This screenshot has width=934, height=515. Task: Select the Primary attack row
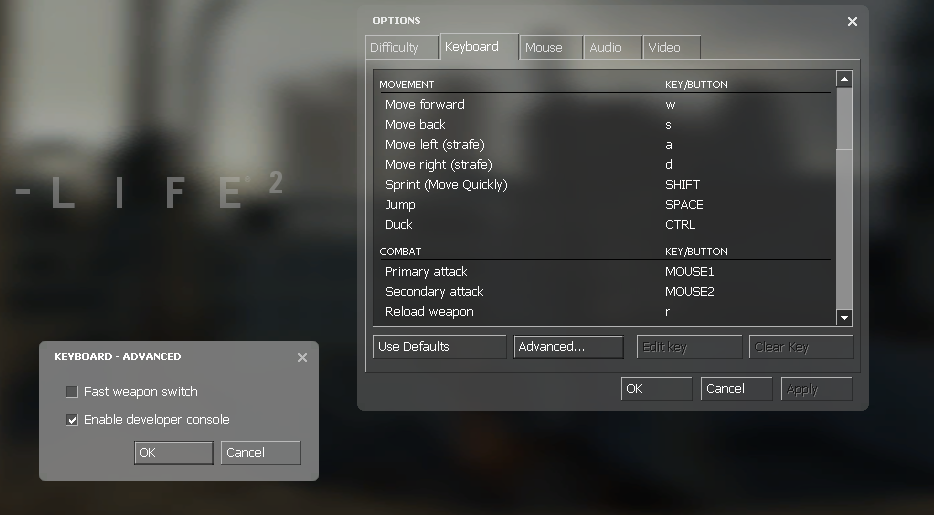coord(605,272)
